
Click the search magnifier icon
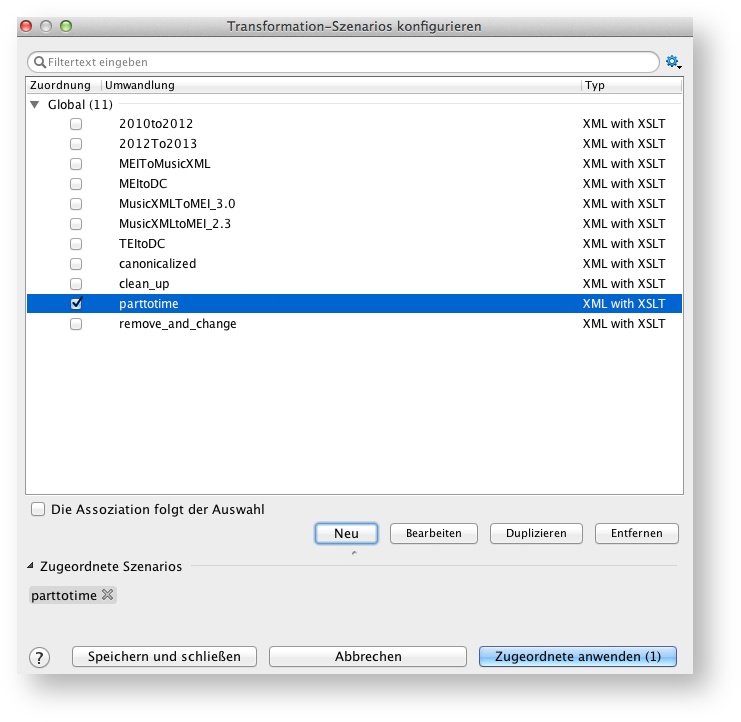coord(39,62)
